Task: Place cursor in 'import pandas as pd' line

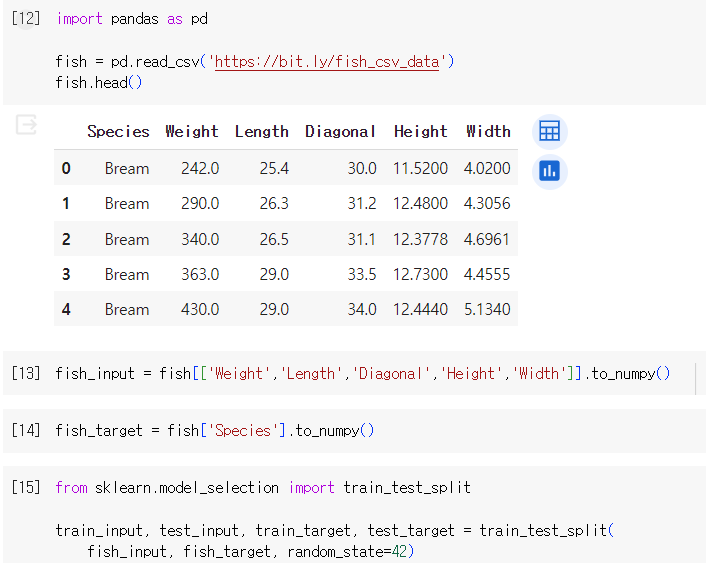Action: 132,19
